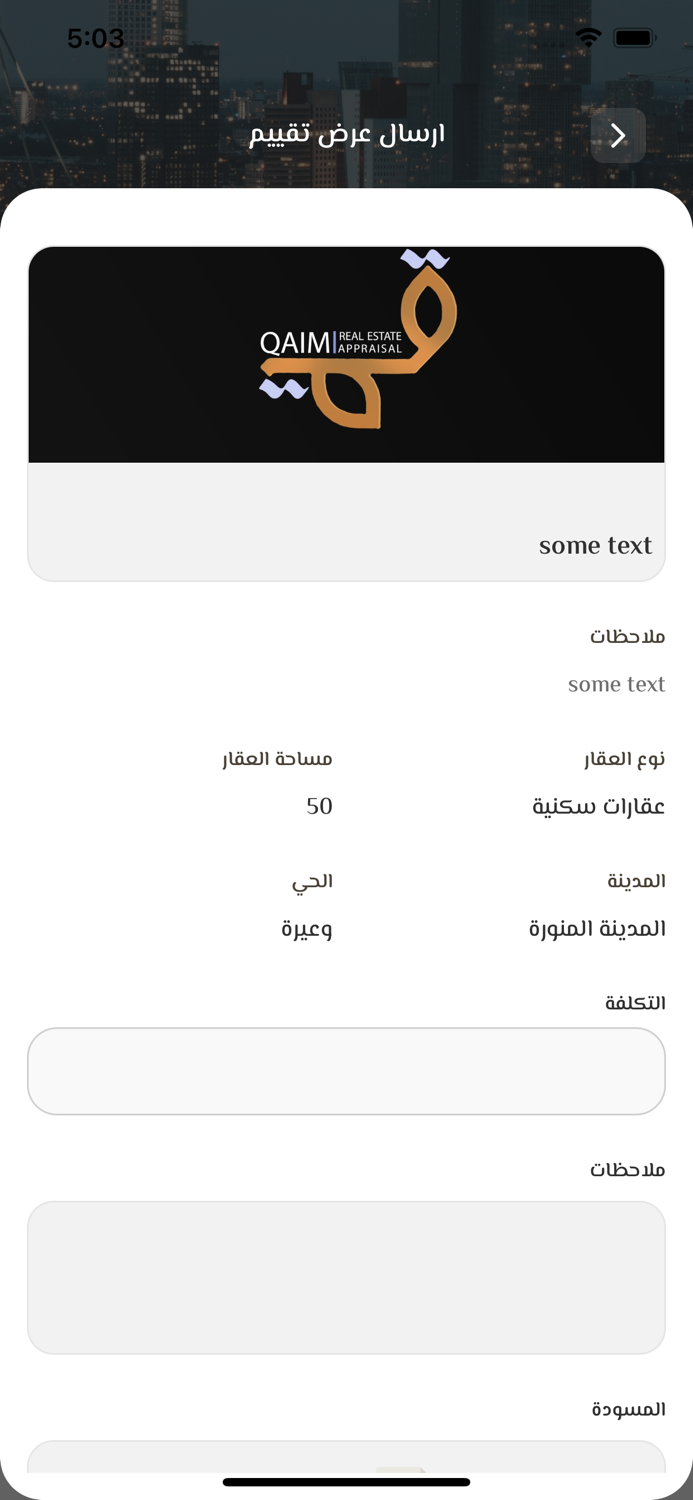Tap the back chevron arrow at top
The image size is (693, 1500).
(x=618, y=135)
